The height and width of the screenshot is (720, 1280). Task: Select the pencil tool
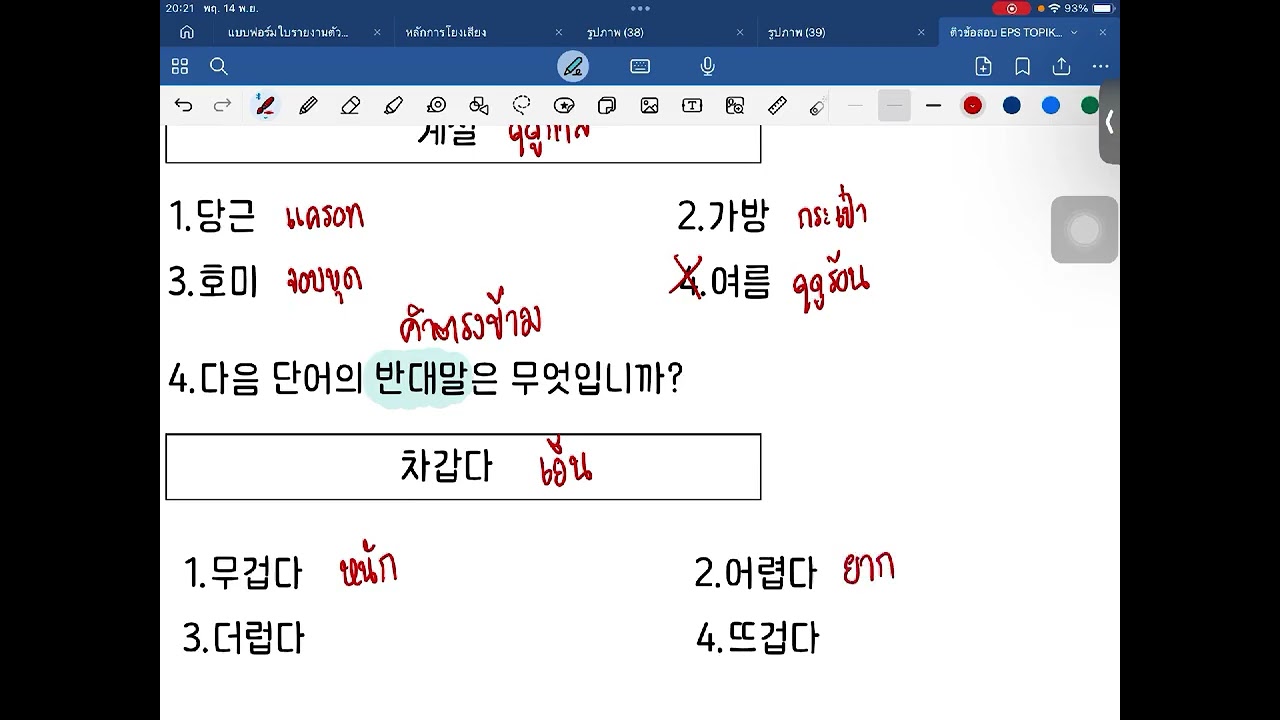click(x=308, y=105)
